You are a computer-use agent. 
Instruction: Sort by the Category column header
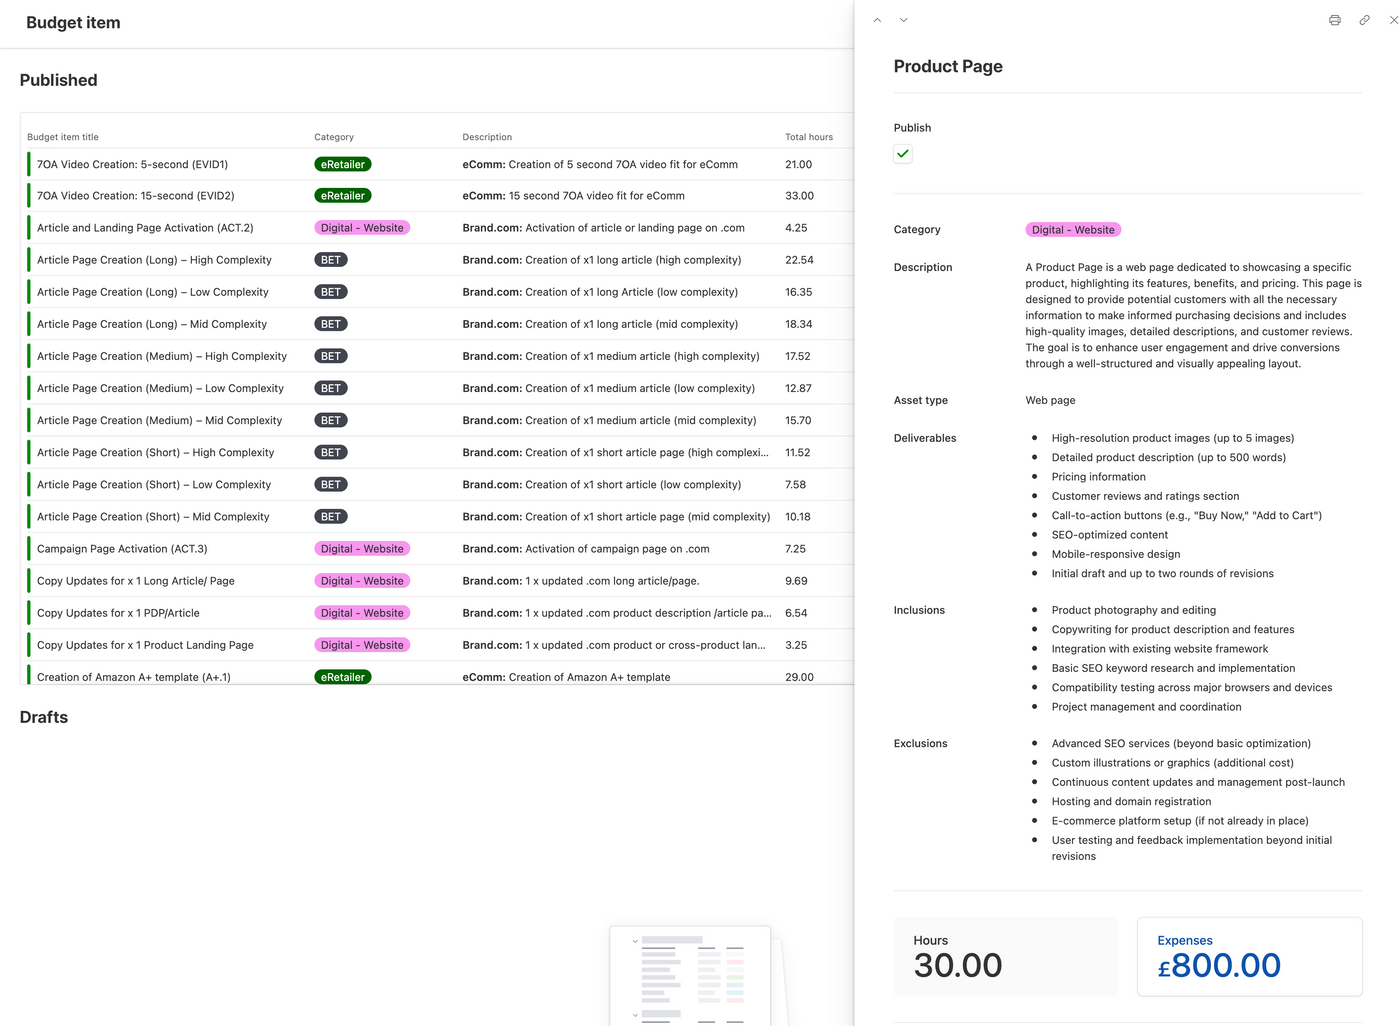click(x=333, y=136)
